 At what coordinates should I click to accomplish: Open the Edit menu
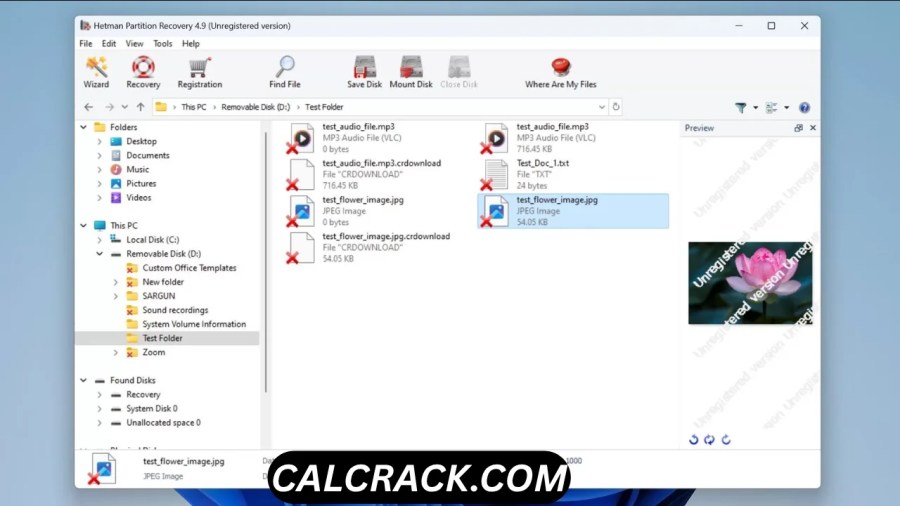coord(108,44)
